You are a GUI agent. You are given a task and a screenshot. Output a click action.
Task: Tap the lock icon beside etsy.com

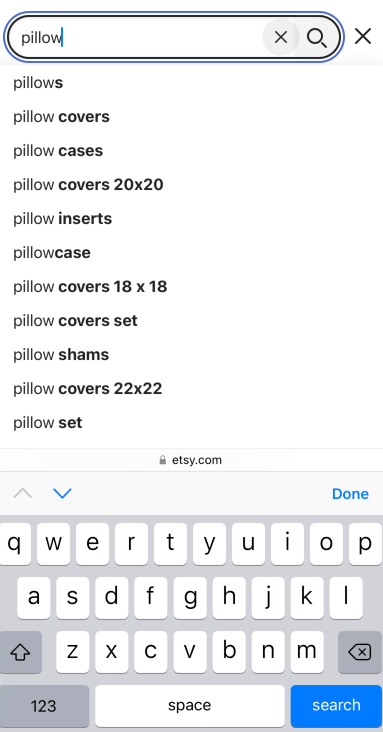[x=163, y=460]
